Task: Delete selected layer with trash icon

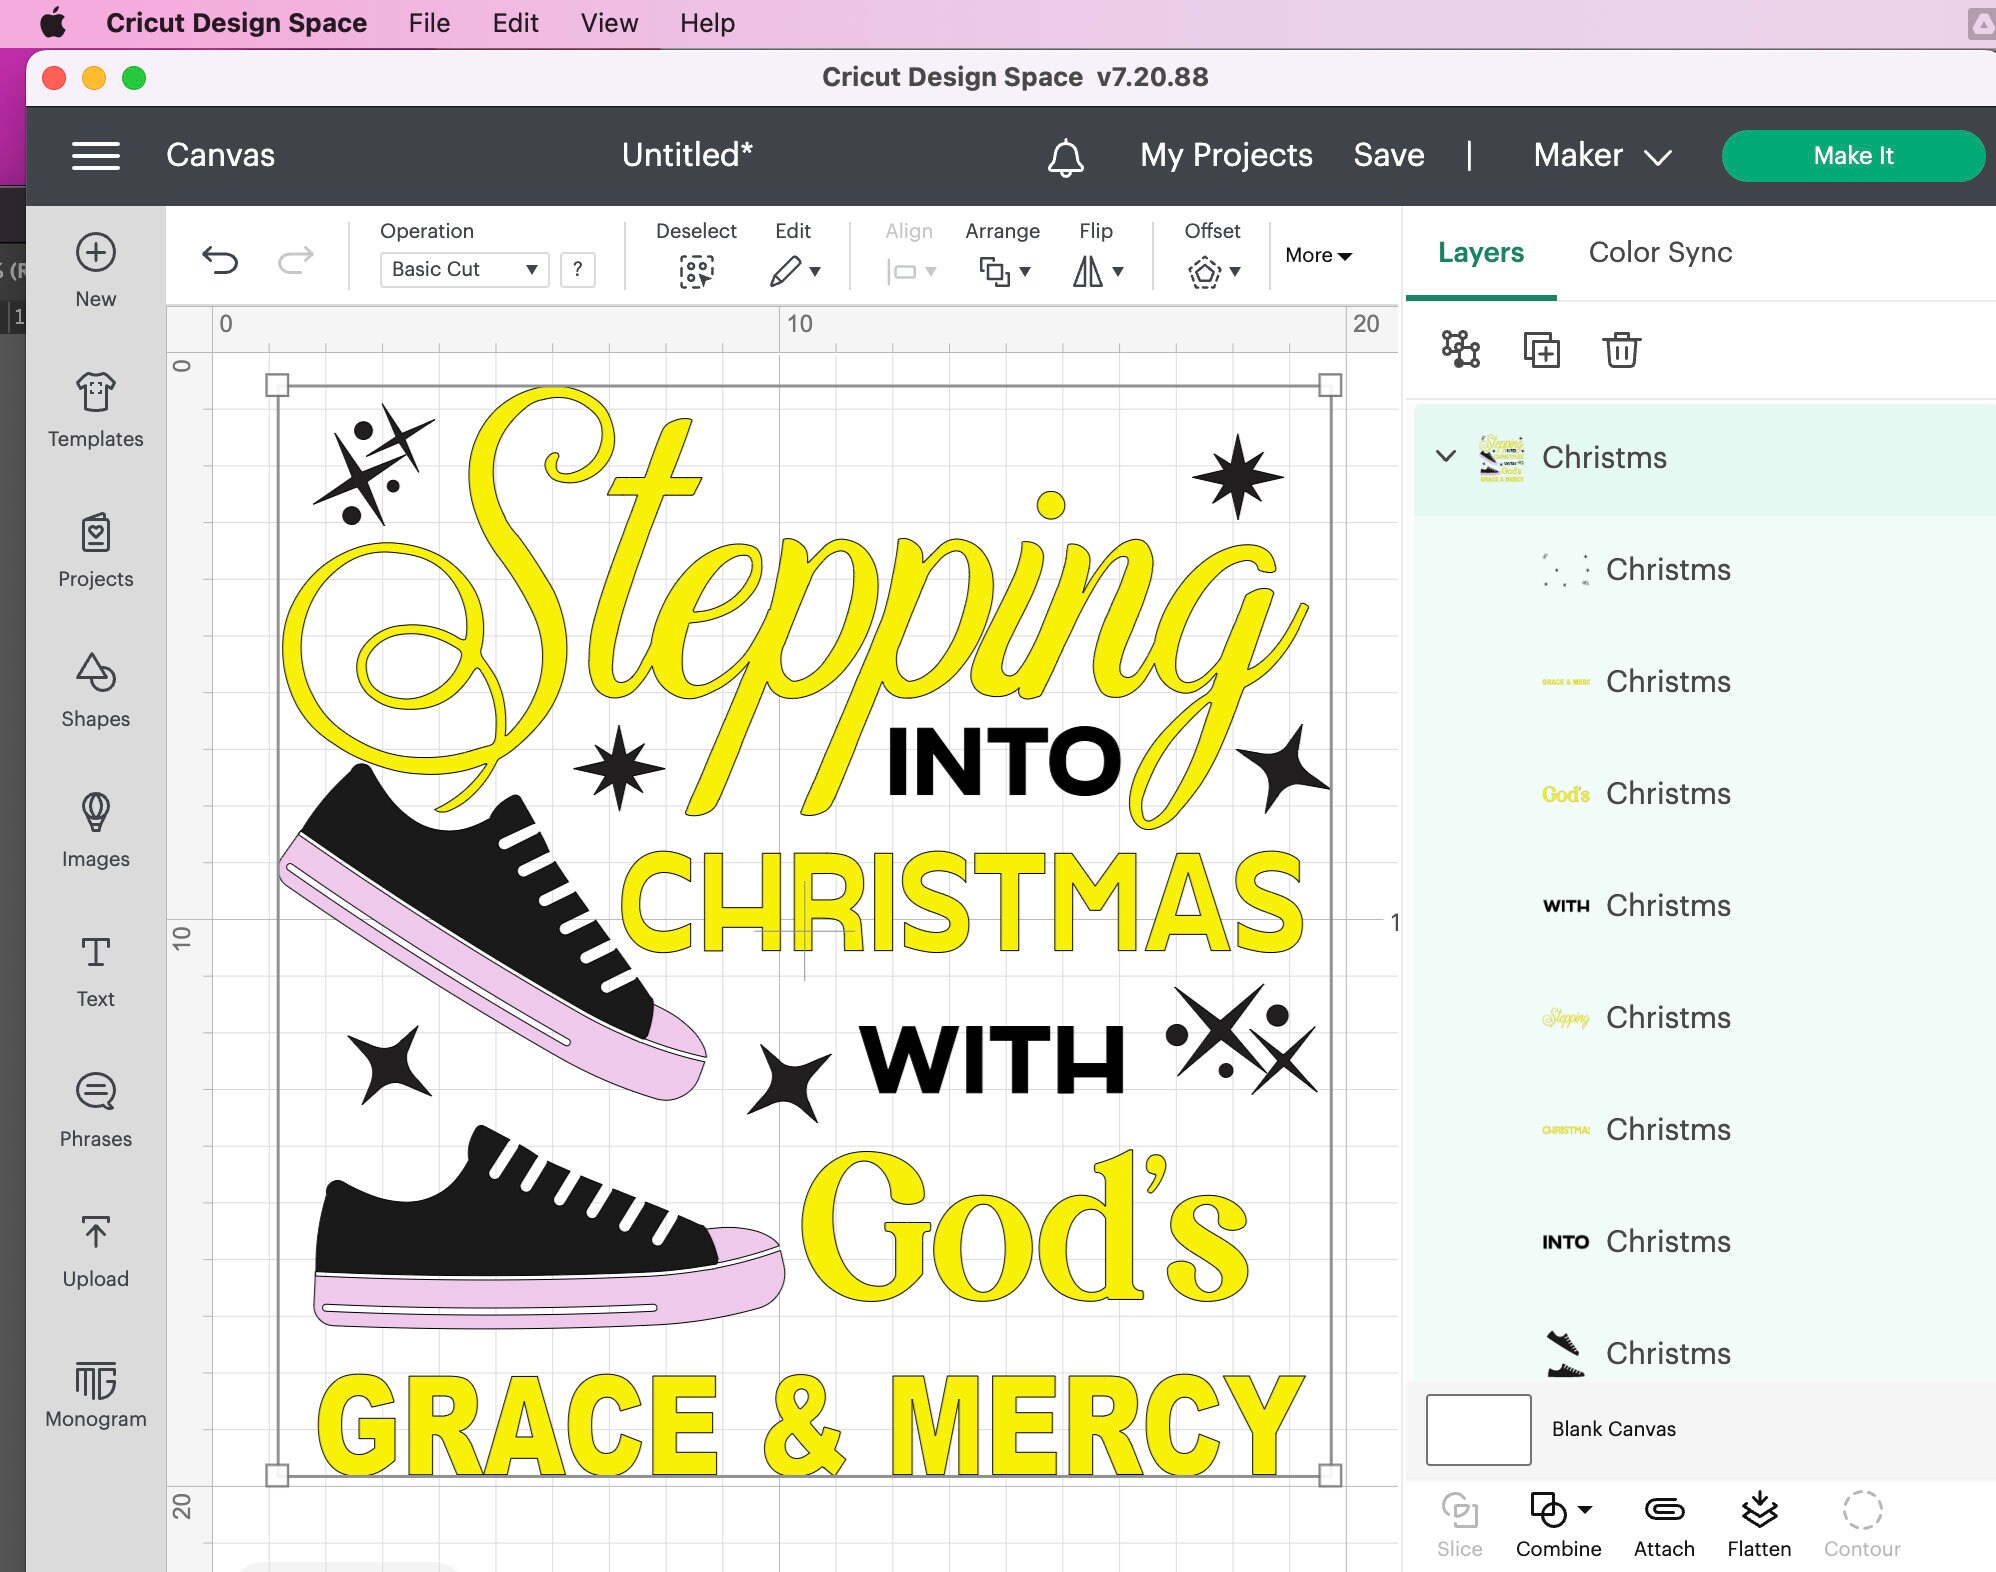Action: pos(1621,350)
